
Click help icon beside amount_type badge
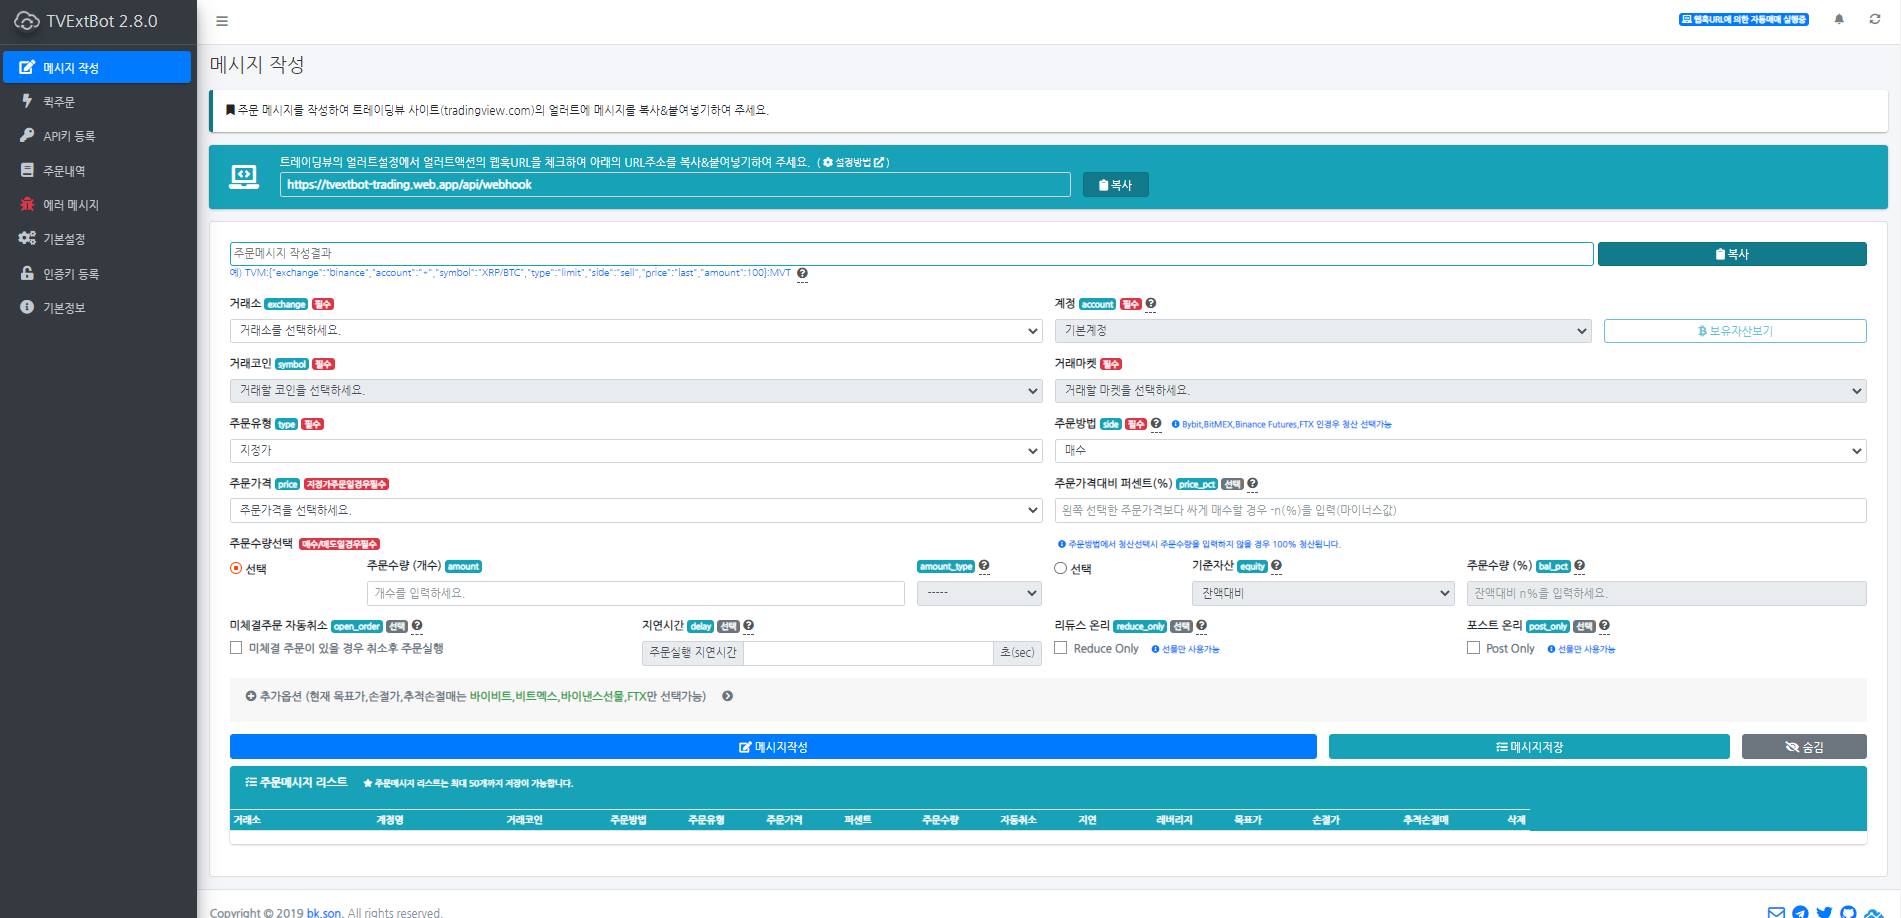coord(984,566)
